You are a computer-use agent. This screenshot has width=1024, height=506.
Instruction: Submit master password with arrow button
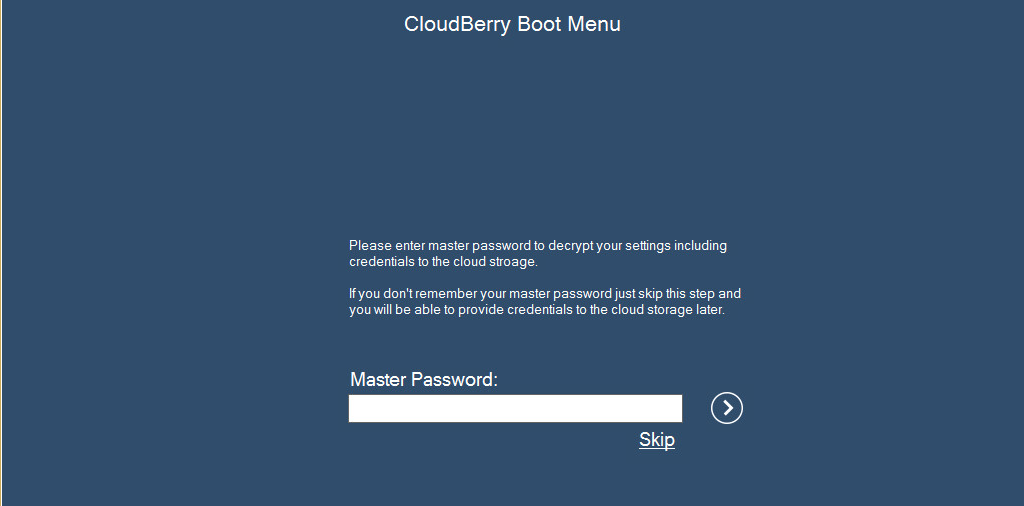727,408
